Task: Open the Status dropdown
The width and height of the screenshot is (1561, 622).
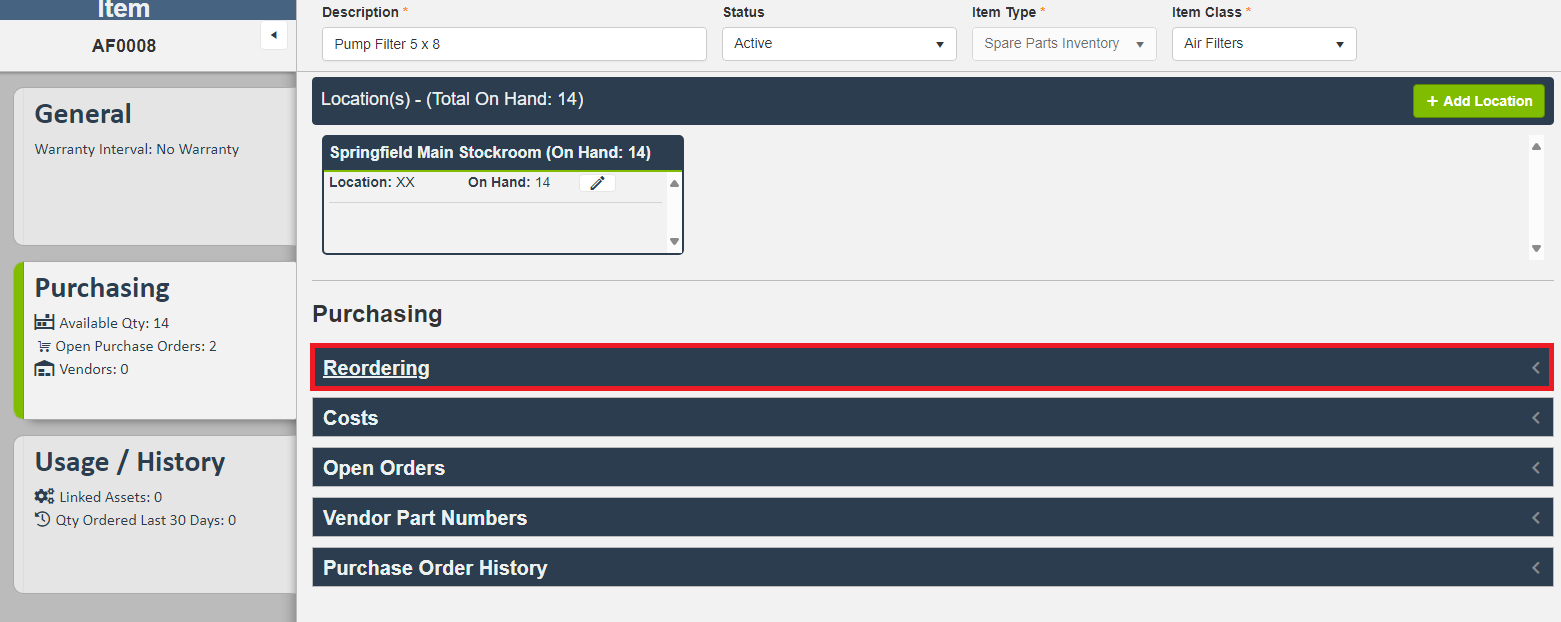Action: [838, 44]
